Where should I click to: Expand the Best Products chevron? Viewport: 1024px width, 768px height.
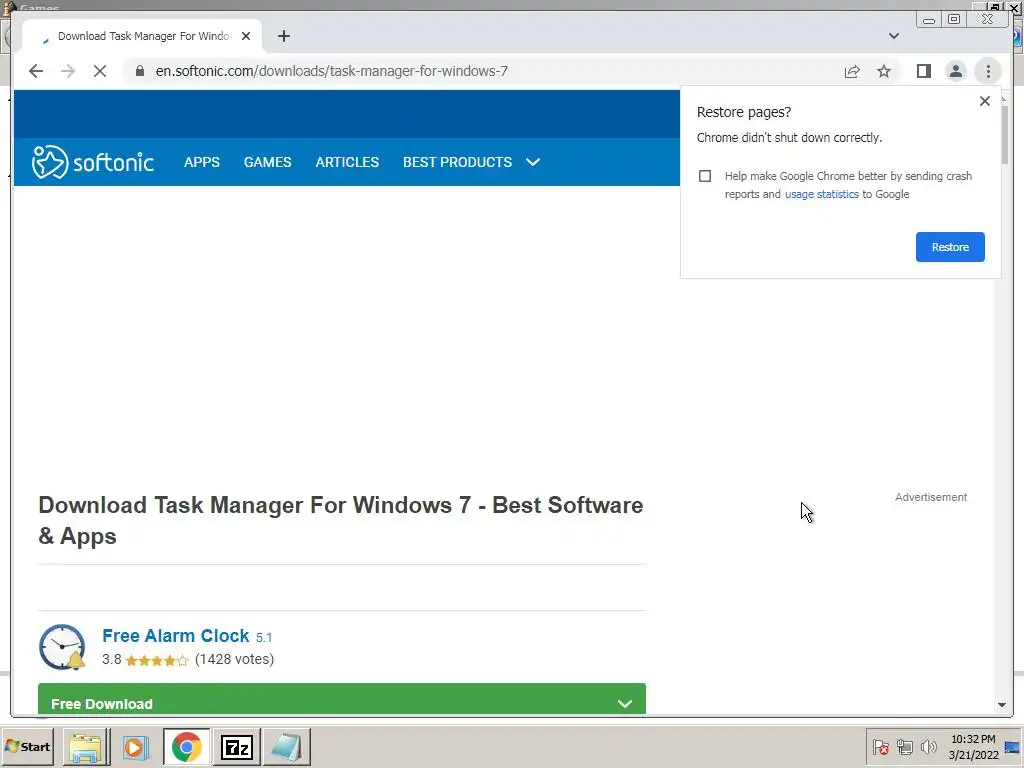pyautogui.click(x=533, y=162)
